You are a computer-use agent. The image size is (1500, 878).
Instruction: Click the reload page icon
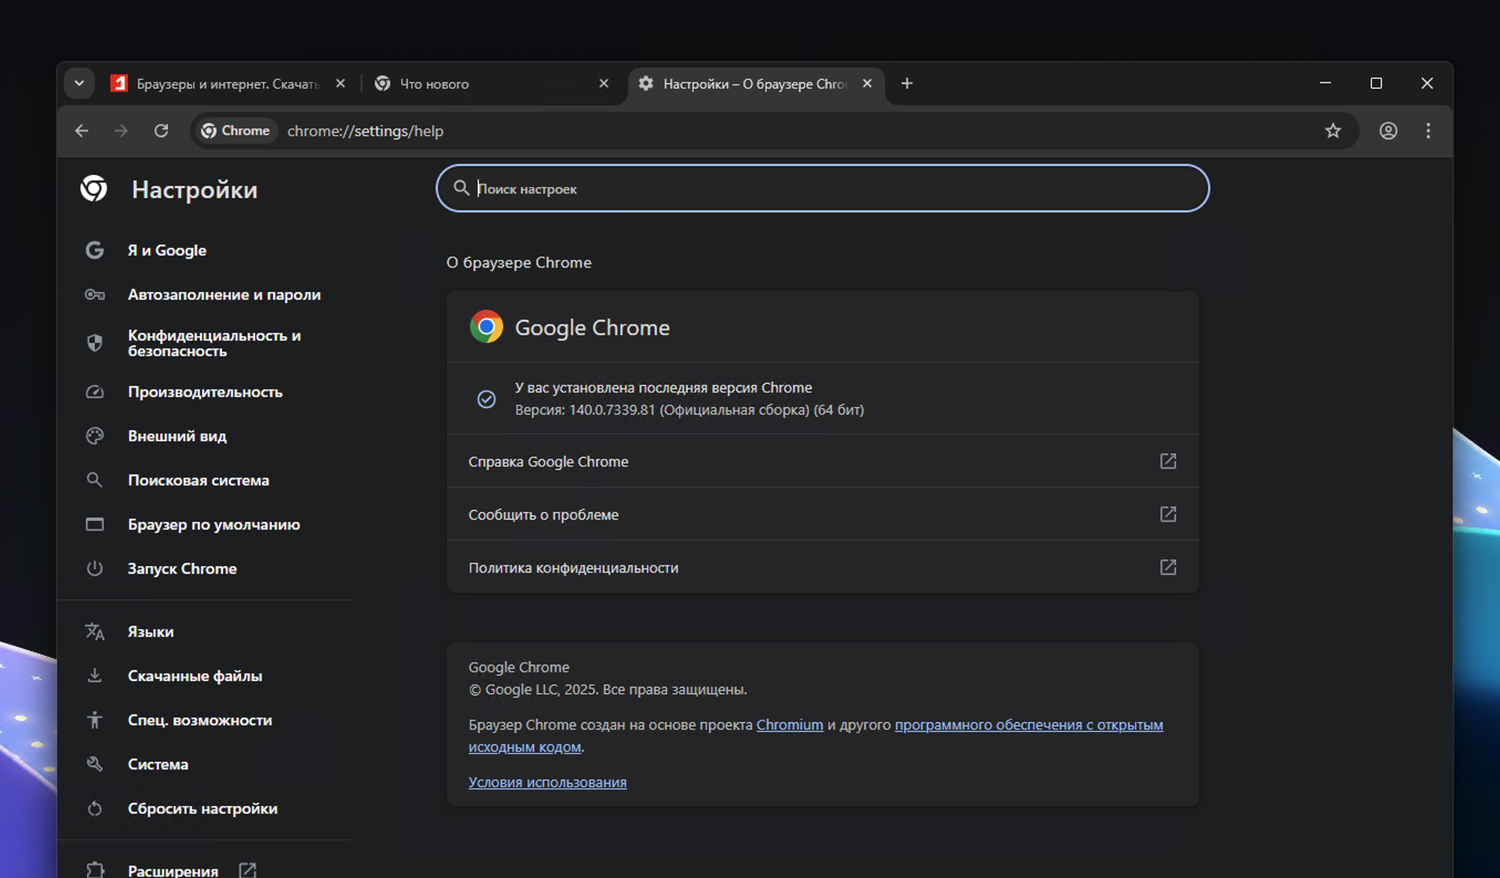161,131
